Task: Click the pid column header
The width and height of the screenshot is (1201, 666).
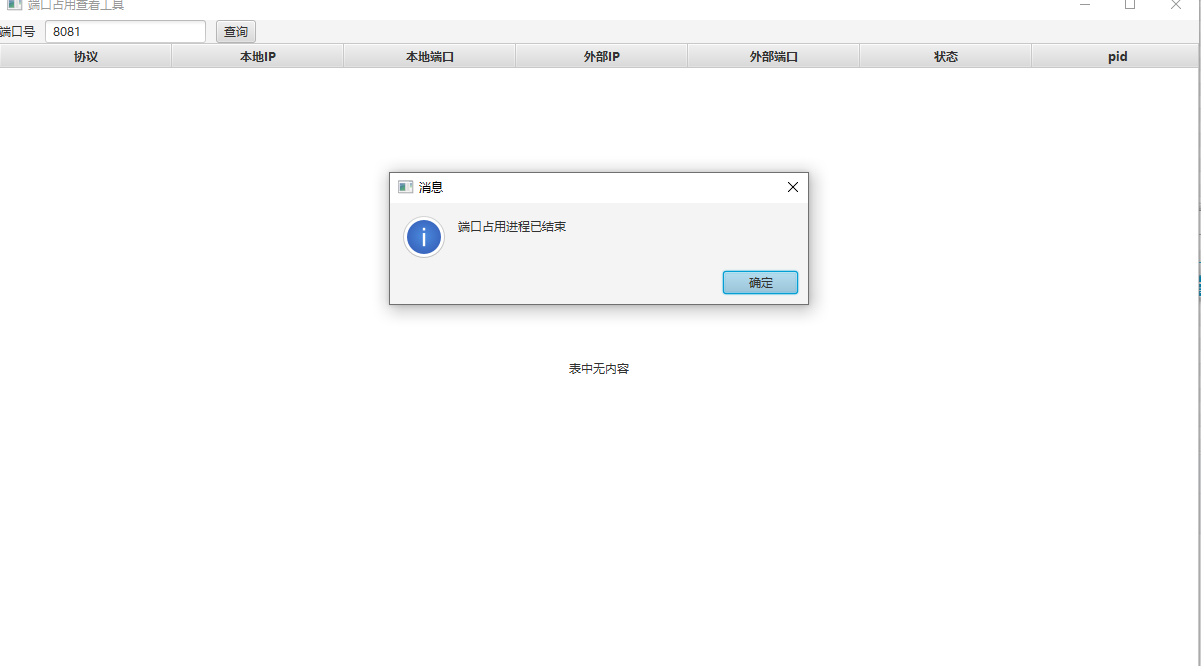Action: (1117, 57)
